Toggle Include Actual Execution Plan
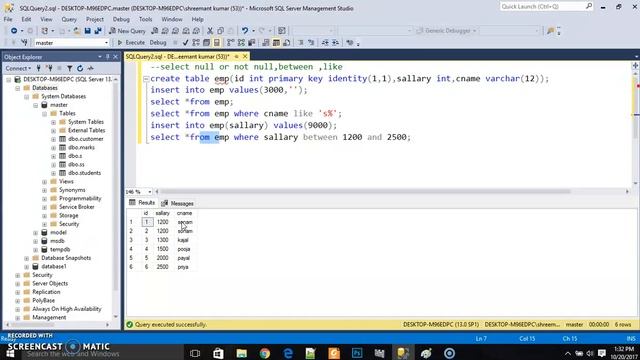This screenshot has width=640, height=360. tap(231, 42)
